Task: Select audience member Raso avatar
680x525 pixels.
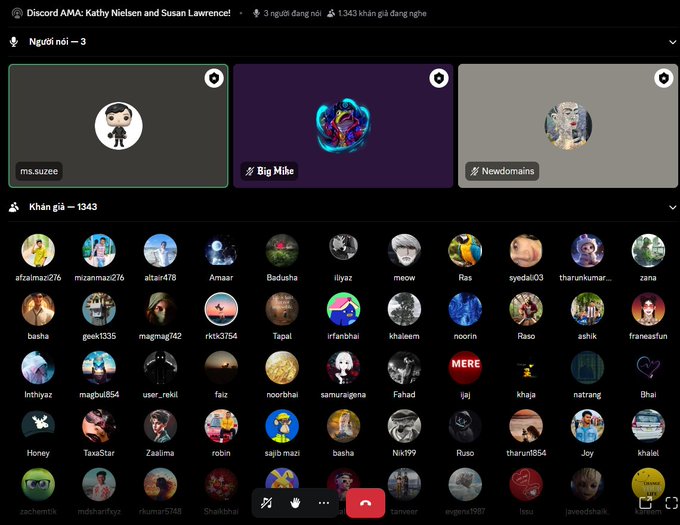Action: click(526, 309)
